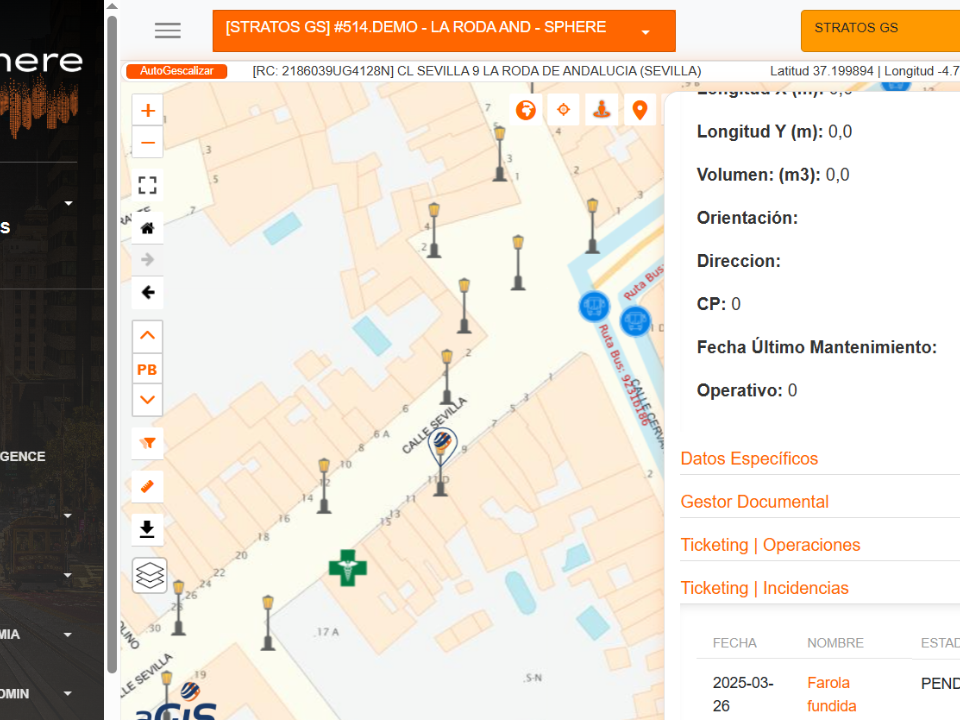Click the AutoGescalizar button
Screen dimensions: 960x720
(x=176, y=71)
